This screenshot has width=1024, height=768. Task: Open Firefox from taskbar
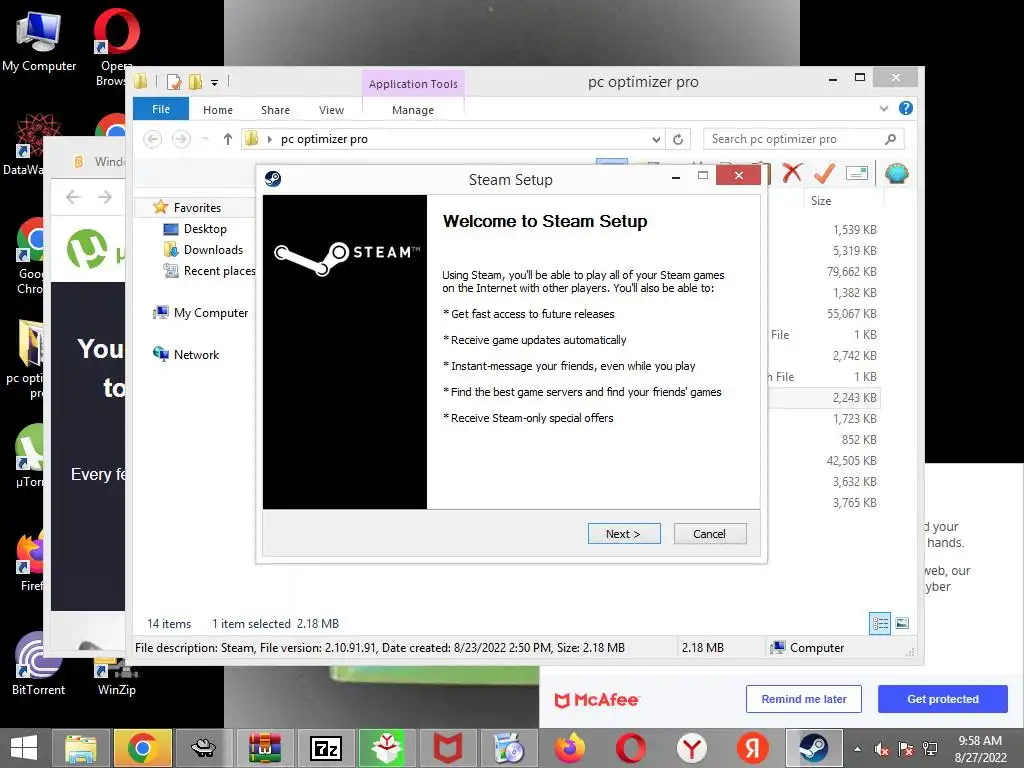pyautogui.click(x=570, y=748)
